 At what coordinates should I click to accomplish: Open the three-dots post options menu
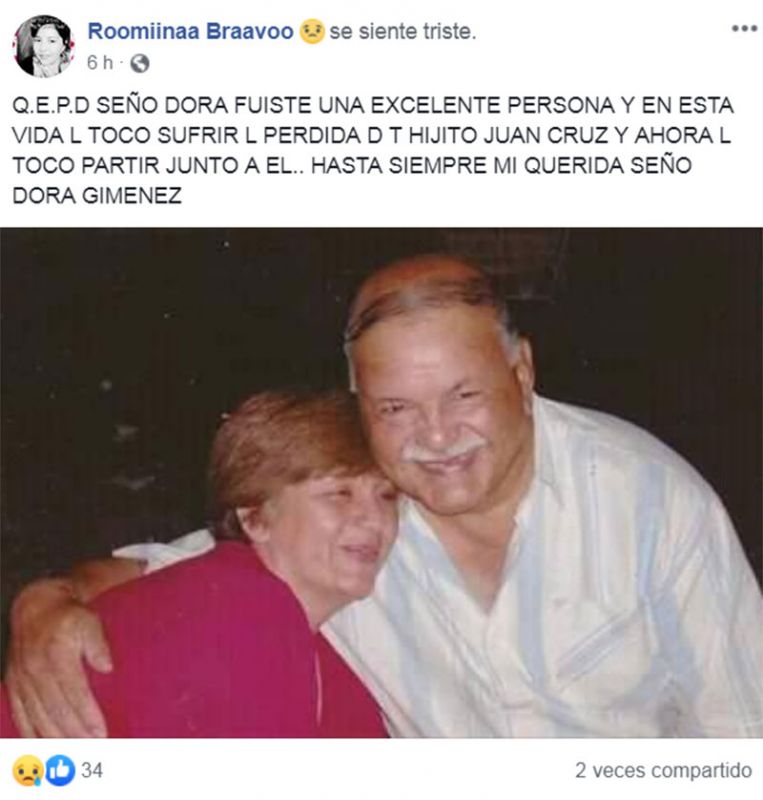pyautogui.click(x=745, y=29)
